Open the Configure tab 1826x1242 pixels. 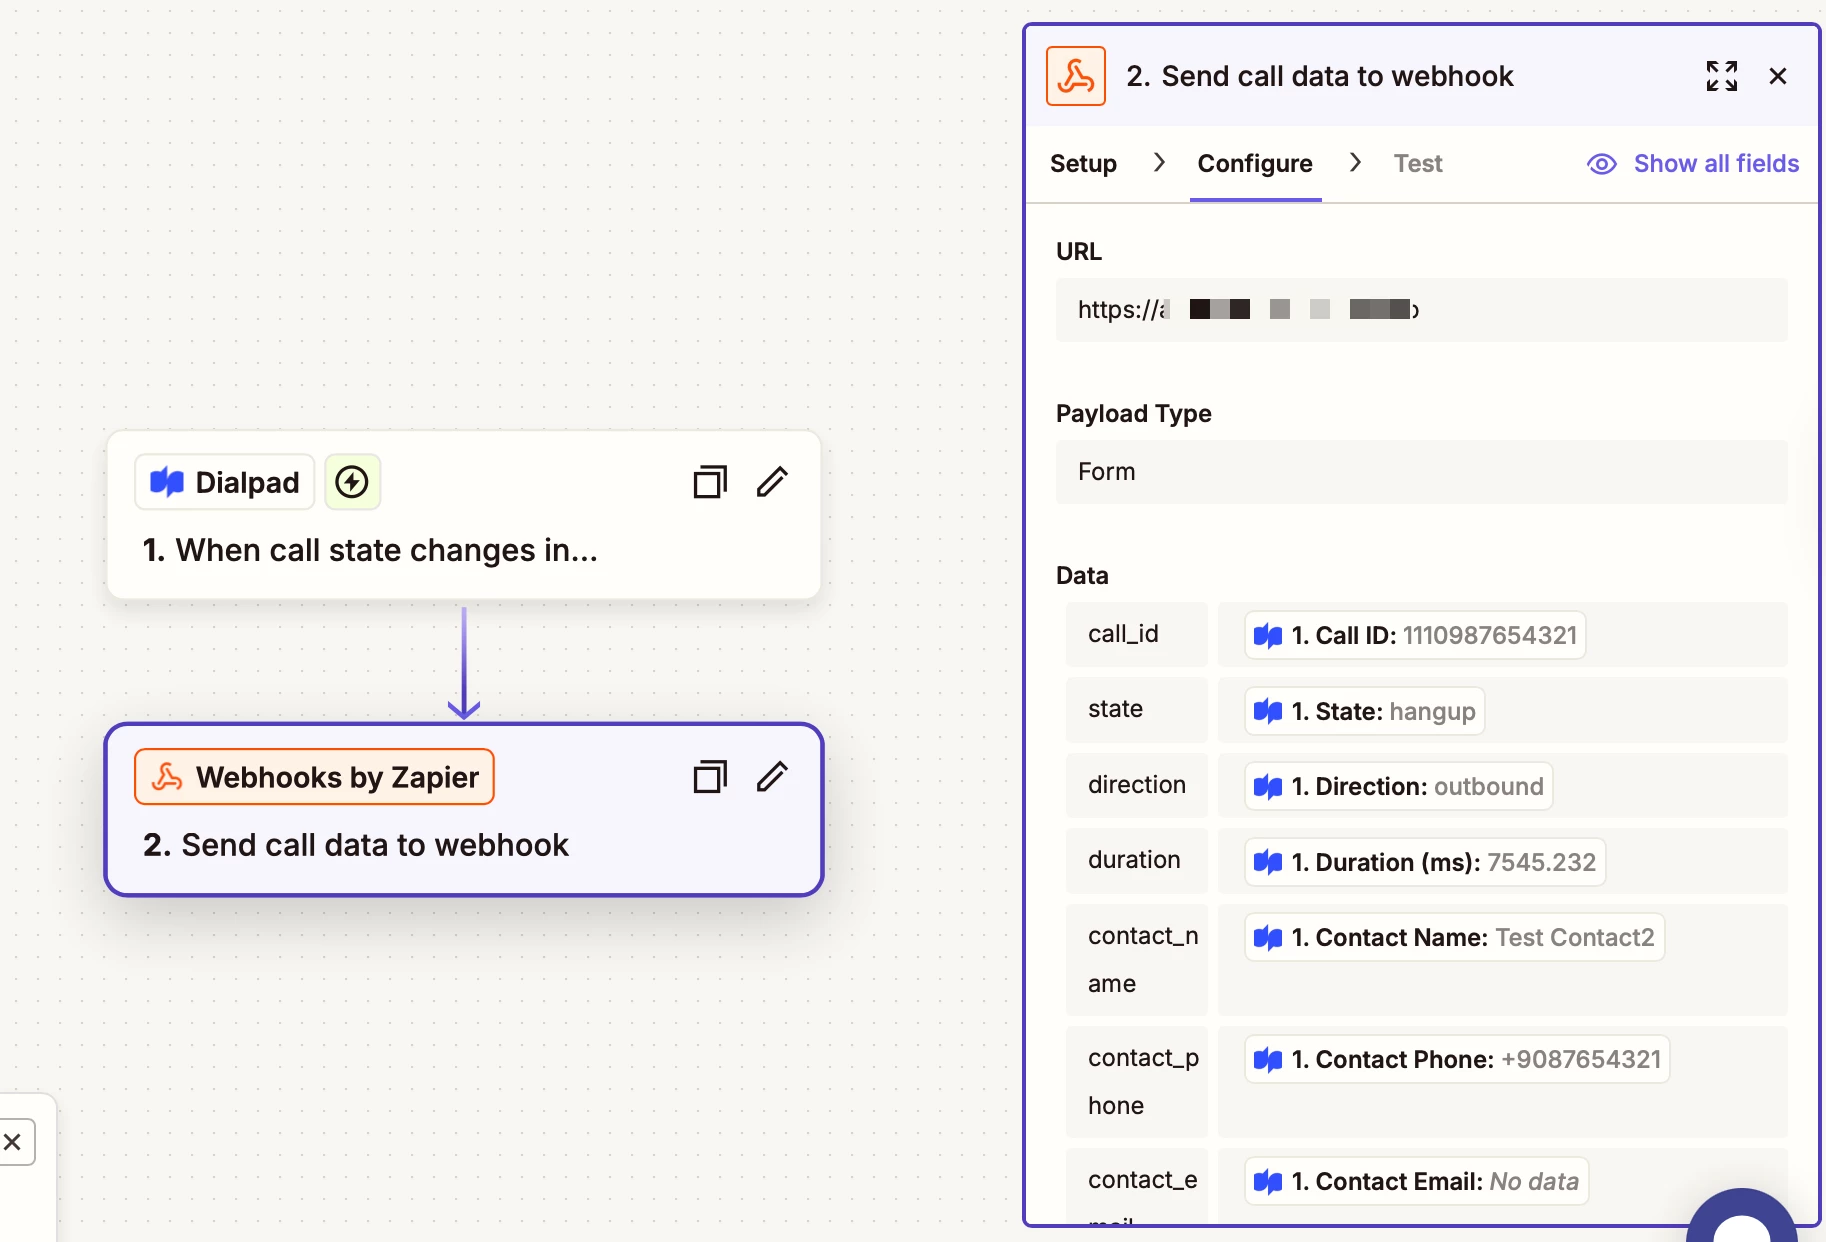pos(1255,164)
